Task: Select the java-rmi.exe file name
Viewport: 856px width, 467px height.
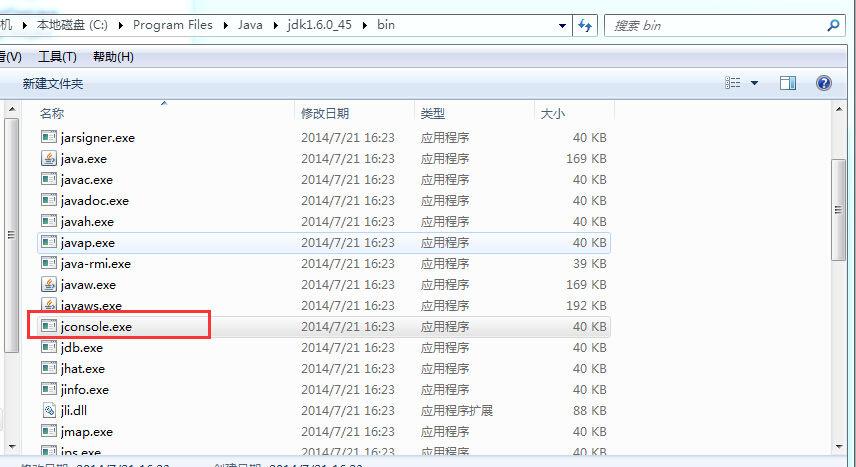Action: pos(96,264)
